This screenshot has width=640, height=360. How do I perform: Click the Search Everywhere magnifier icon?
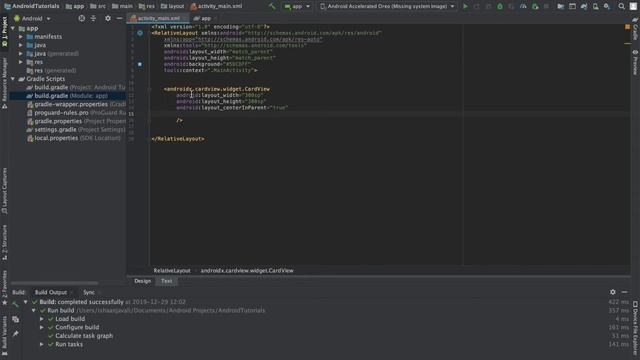coord(621,7)
